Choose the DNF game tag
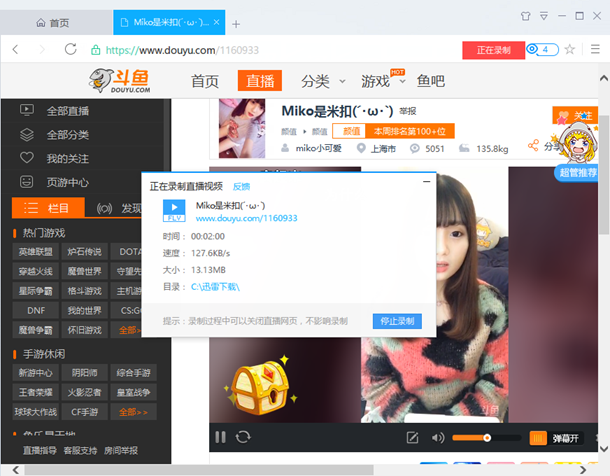This screenshot has height=476, width=610. coord(36,310)
